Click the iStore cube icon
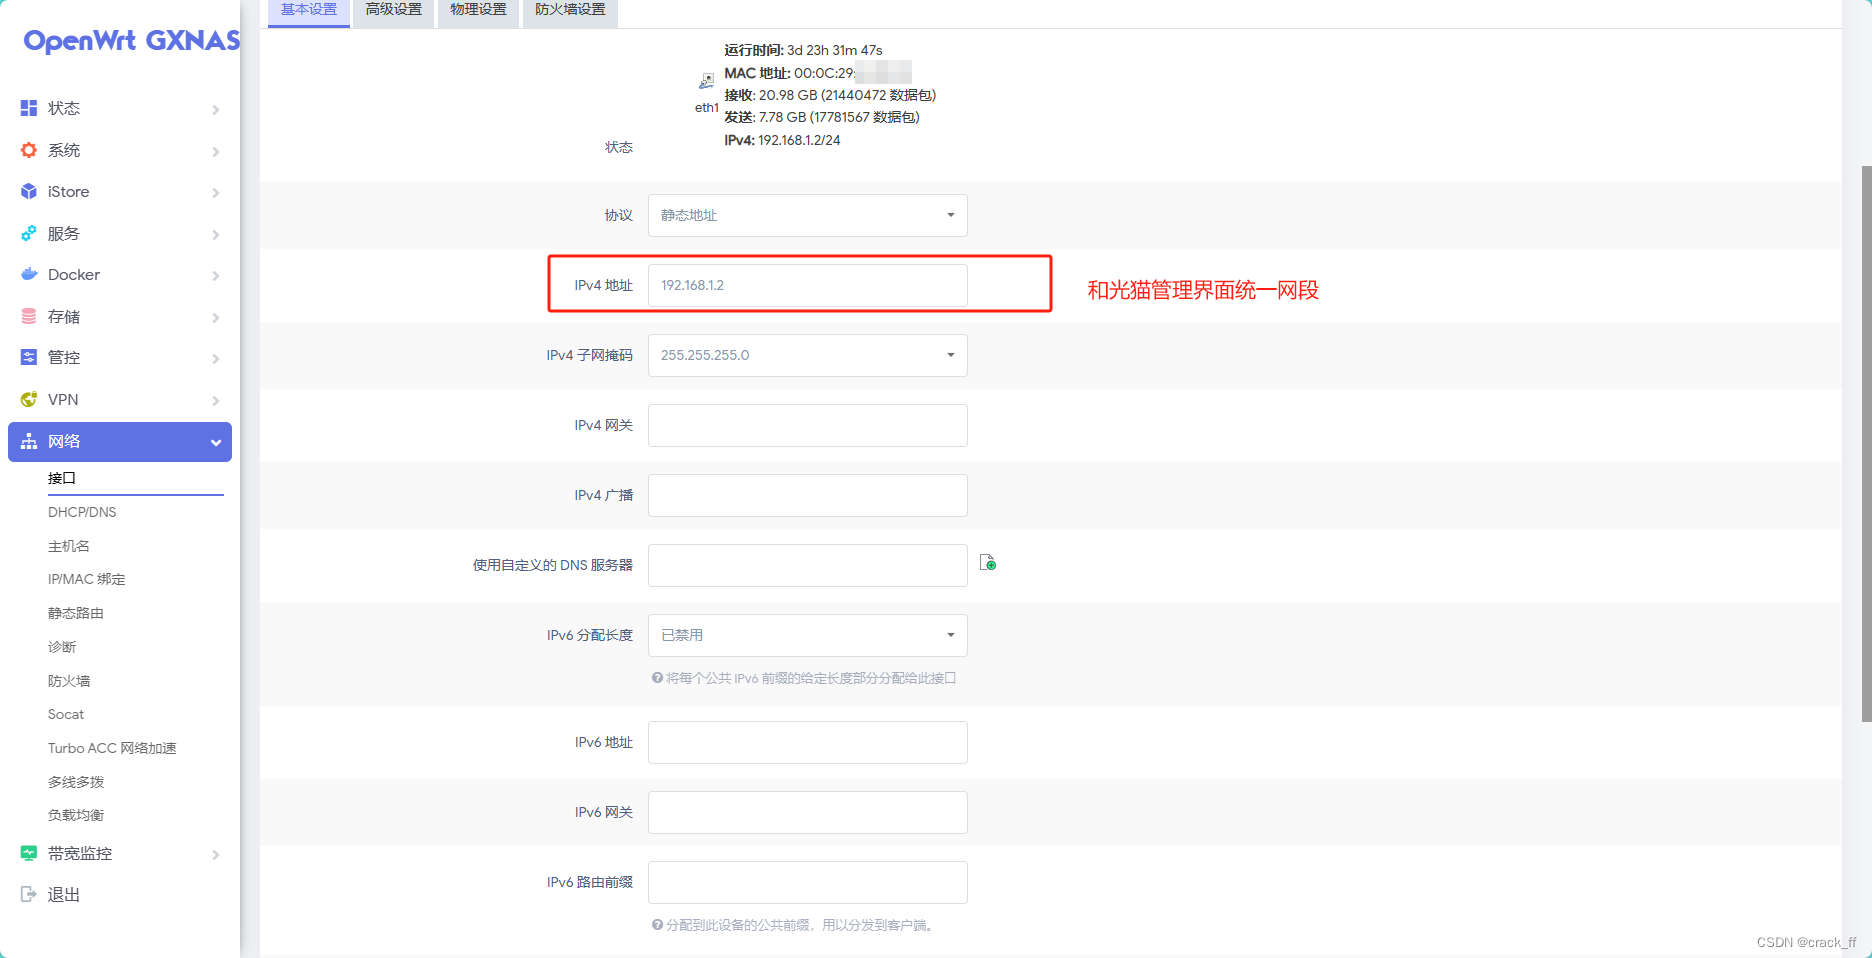Image resolution: width=1872 pixels, height=958 pixels. 29,191
